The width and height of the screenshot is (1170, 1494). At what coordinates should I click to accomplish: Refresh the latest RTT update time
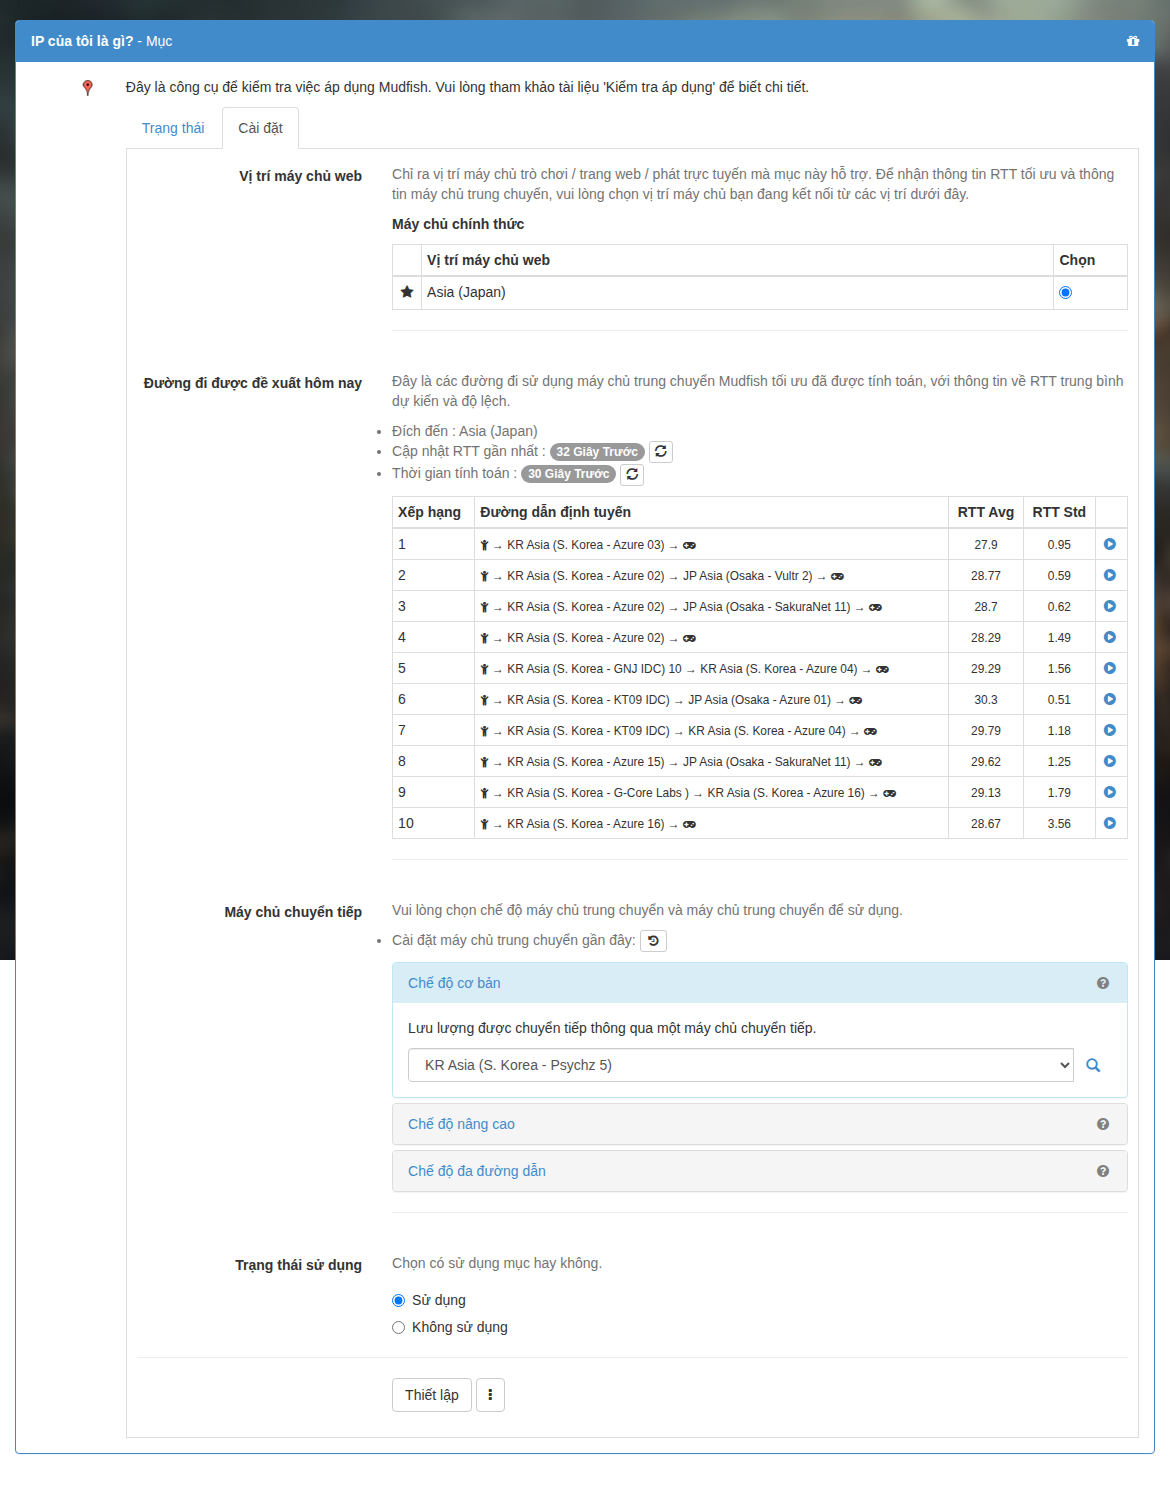click(x=661, y=452)
